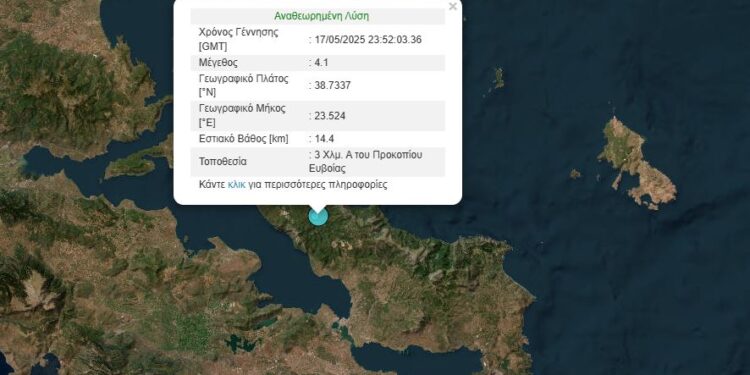Select the longitude value 23.524
This screenshot has width=750, height=375.
point(330,116)
